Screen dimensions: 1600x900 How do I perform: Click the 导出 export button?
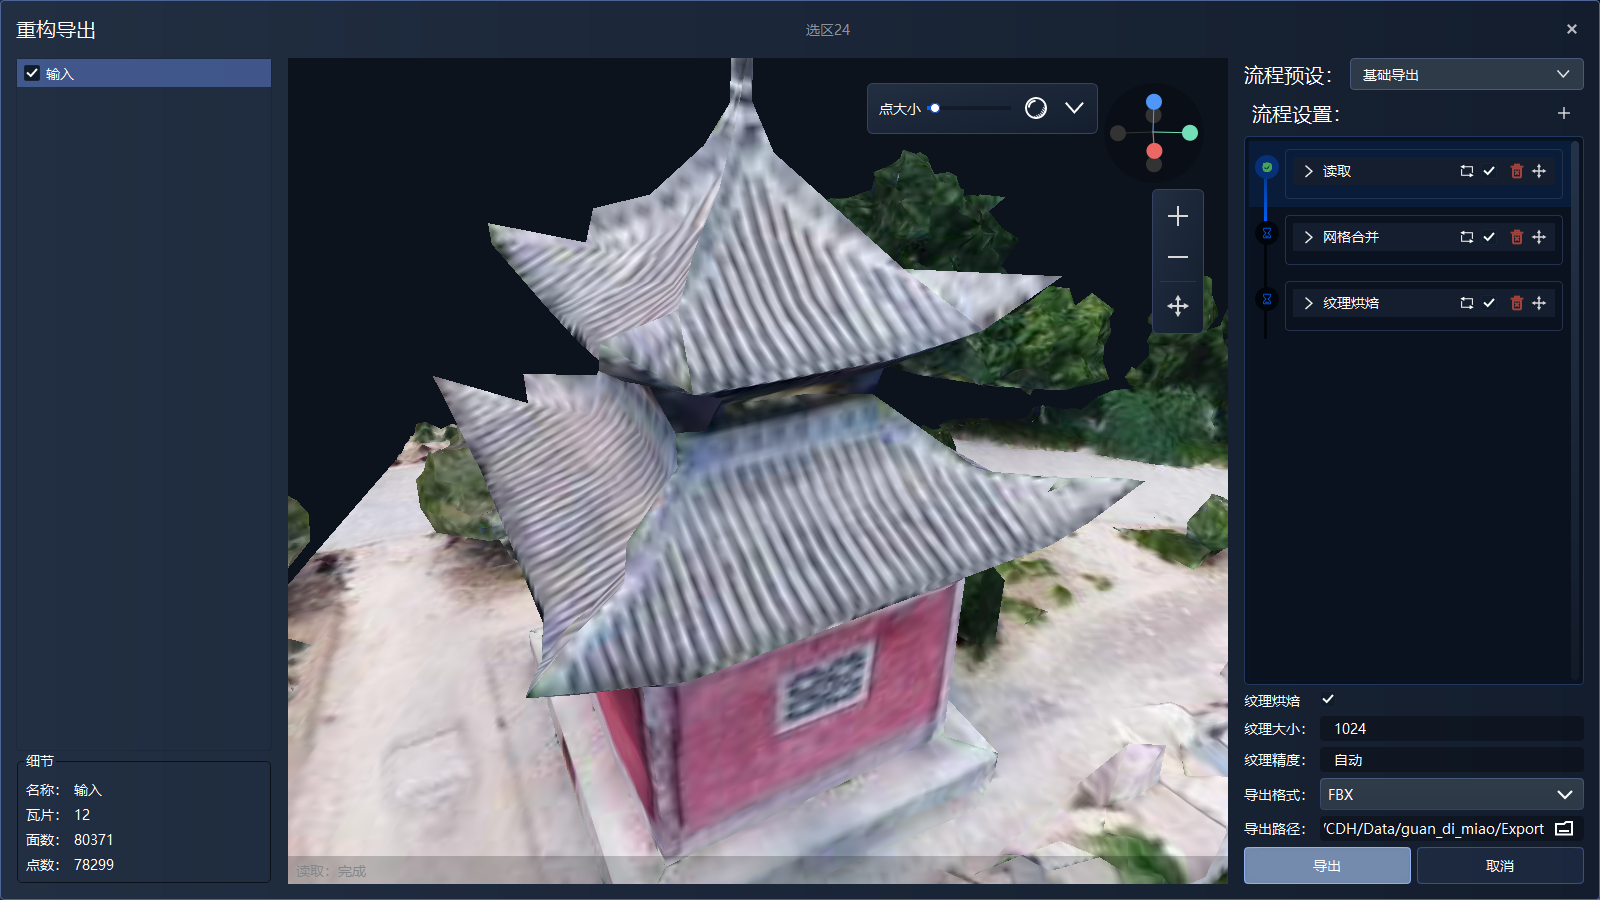tap(1327, 866)
